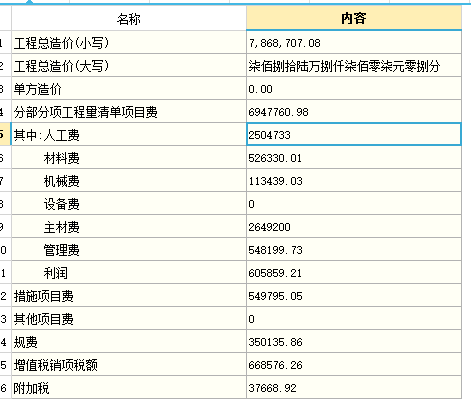This screenshot has width=471, height=402.
Task: Select the 其中:人工费 name cell
Action: click(129, 134)
